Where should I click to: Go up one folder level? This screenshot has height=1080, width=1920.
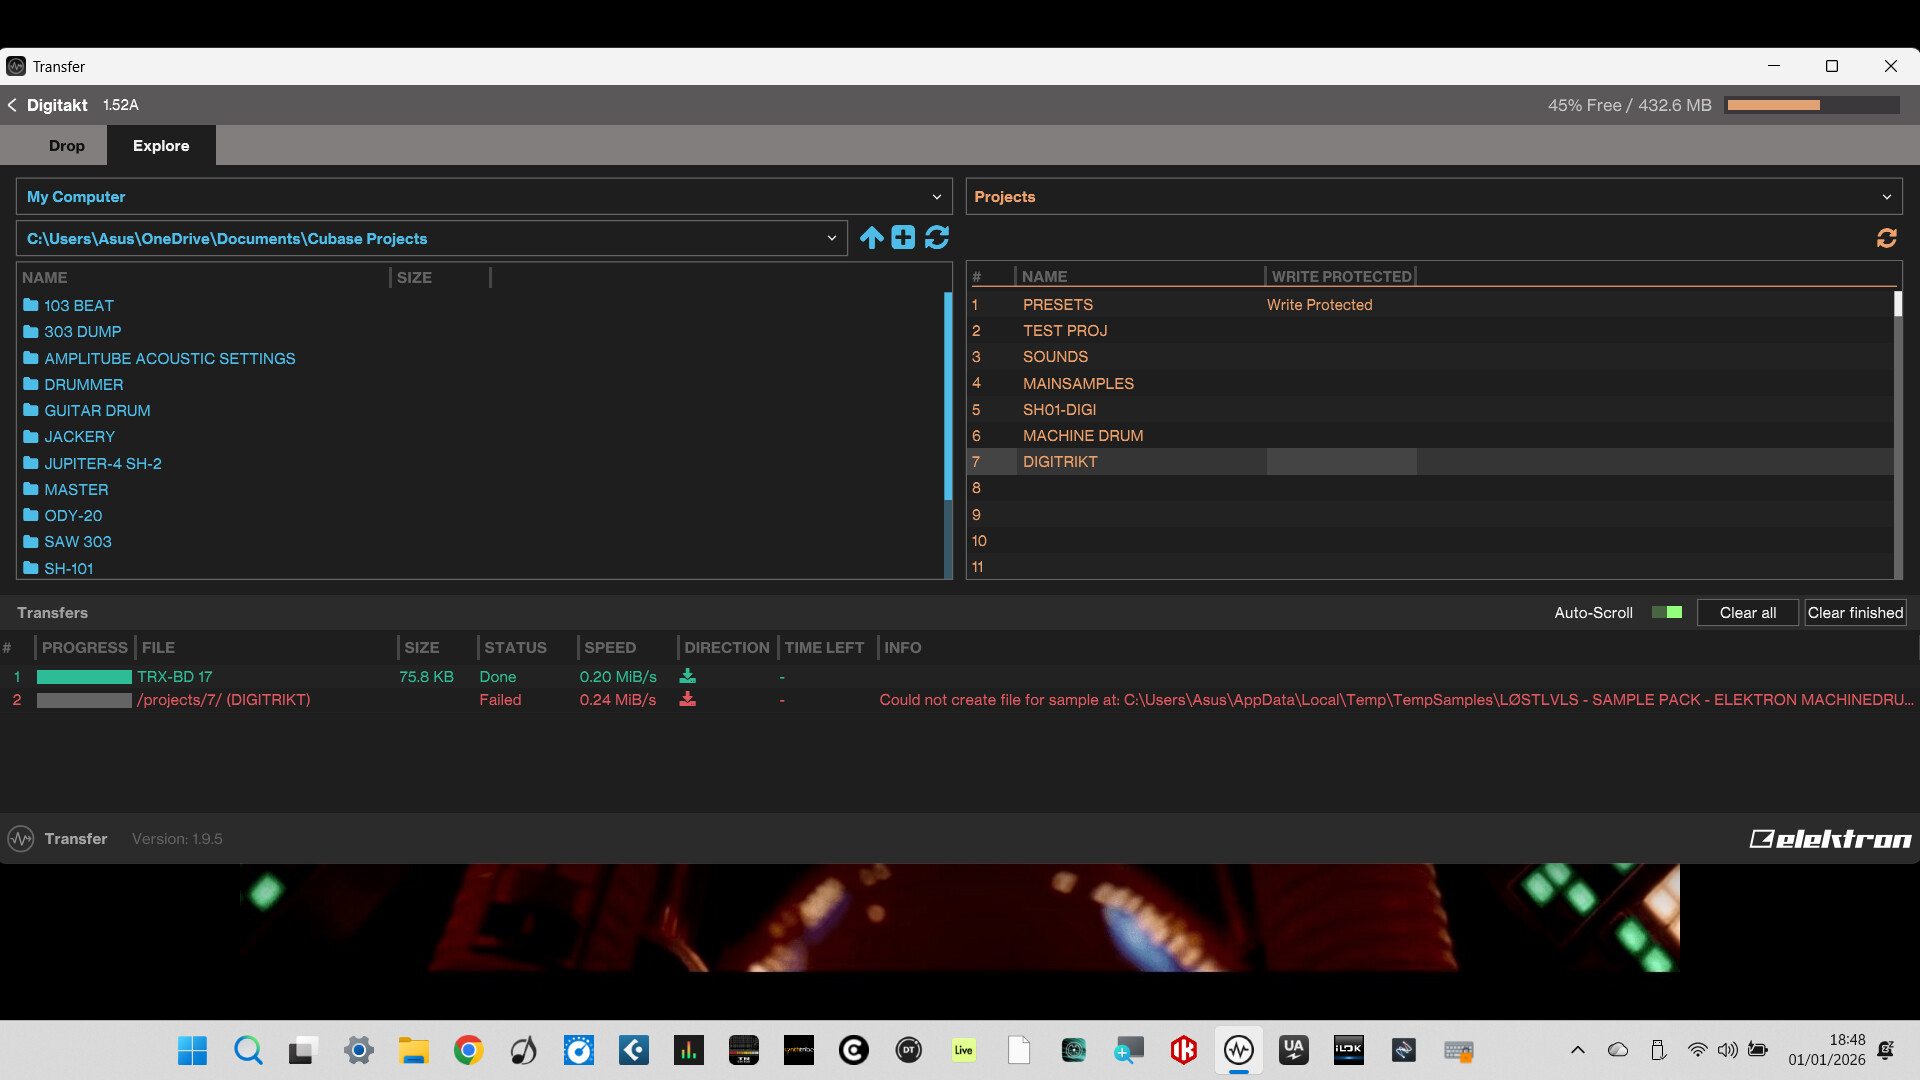click(x=872, y=238)
